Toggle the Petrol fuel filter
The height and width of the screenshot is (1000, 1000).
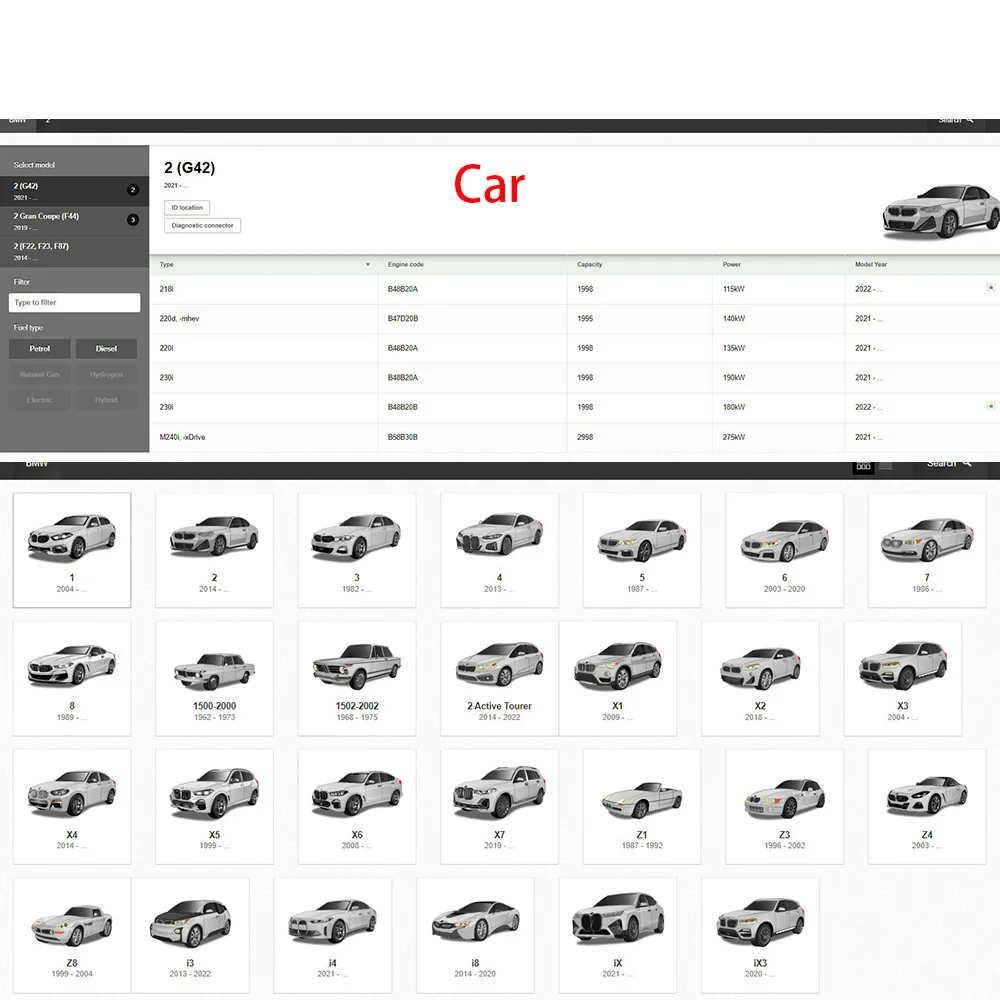[40, 349]
